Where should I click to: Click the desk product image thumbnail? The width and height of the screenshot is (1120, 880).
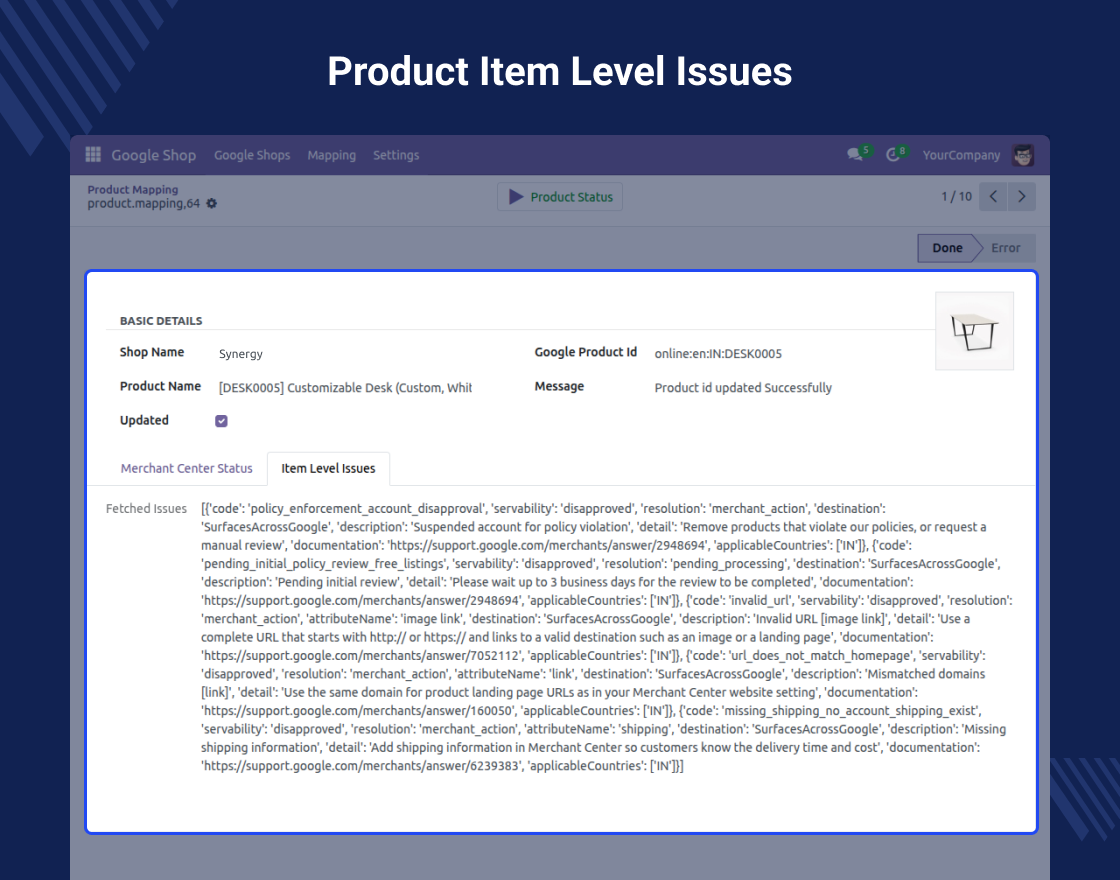974,331
